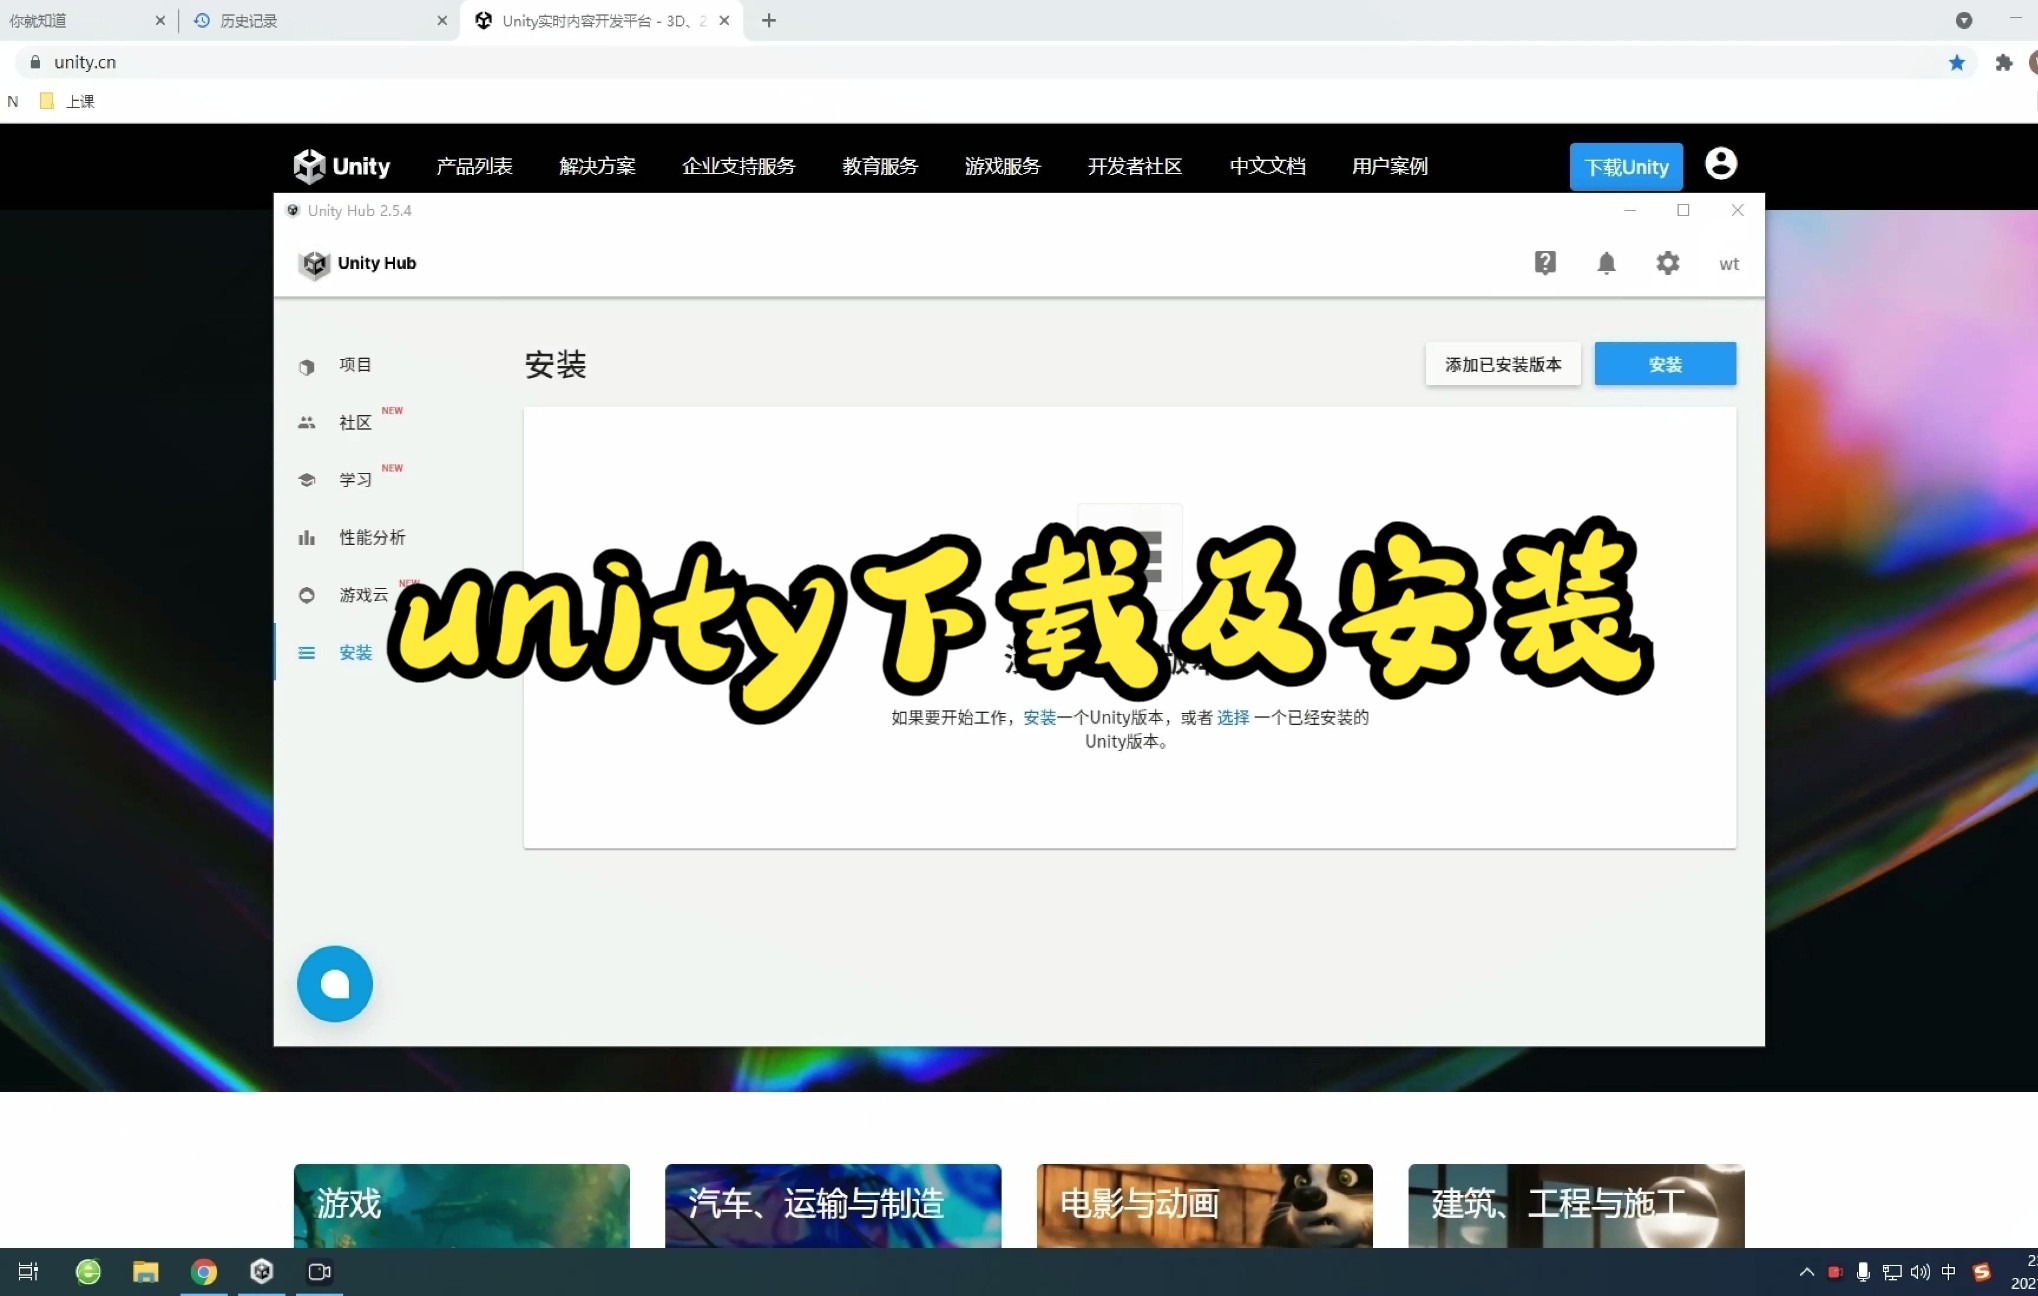
Task: Click the Unity Hub logo
Action: (x=357, y=263)
